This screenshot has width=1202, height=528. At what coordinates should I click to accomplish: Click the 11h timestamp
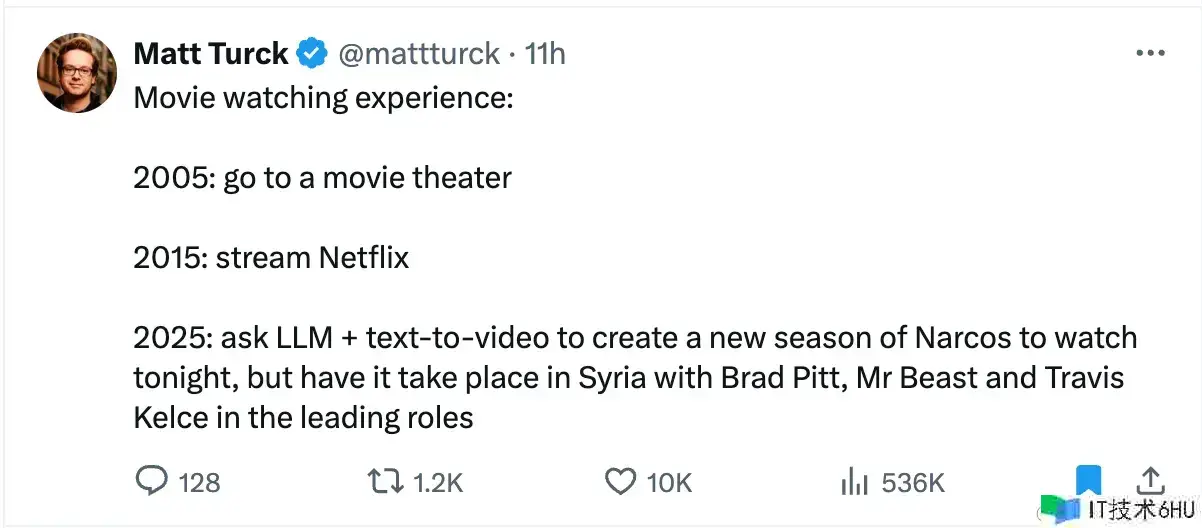click(545, 54)
